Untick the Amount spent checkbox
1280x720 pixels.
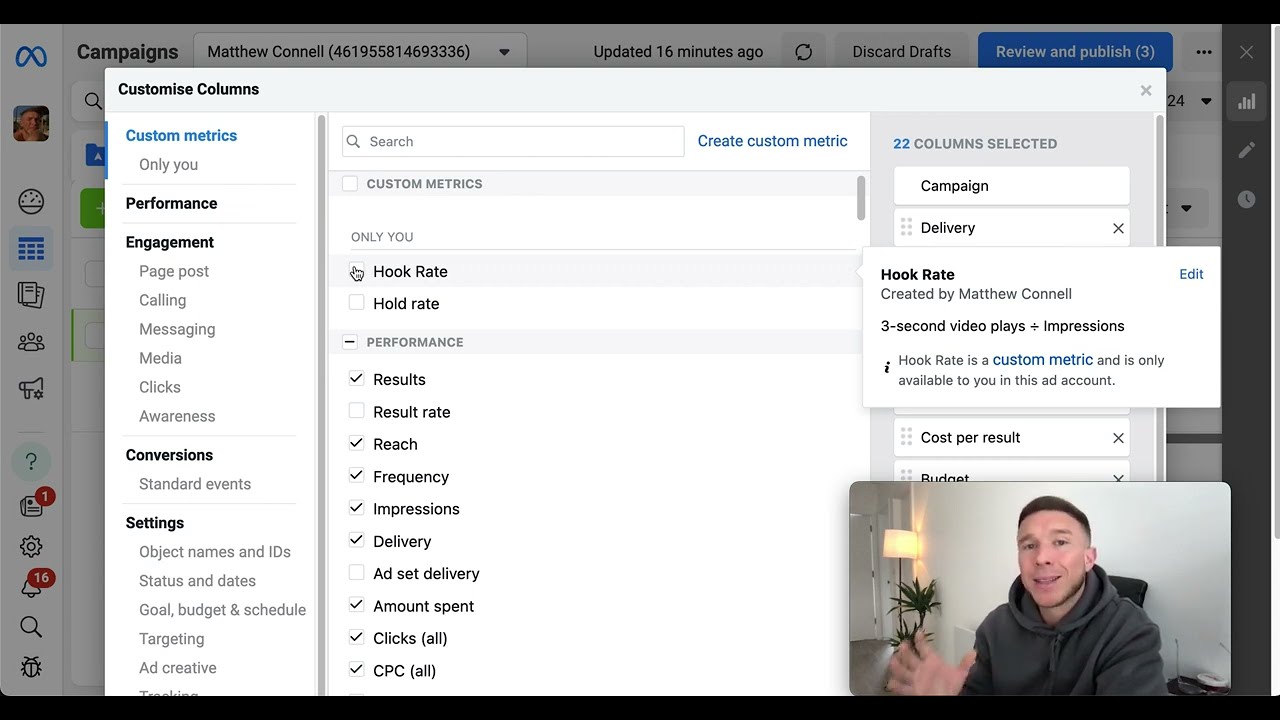[356, 605]
